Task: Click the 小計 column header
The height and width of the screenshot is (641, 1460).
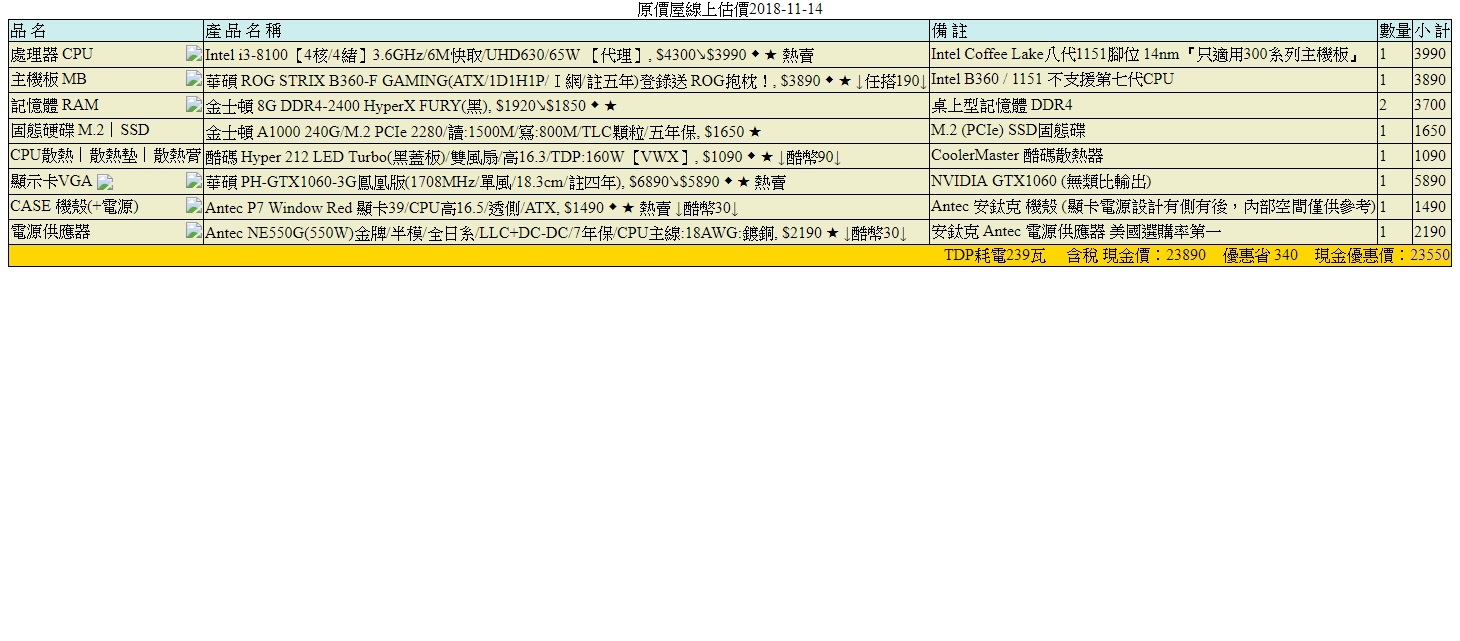Action: tap(1432, 30)
